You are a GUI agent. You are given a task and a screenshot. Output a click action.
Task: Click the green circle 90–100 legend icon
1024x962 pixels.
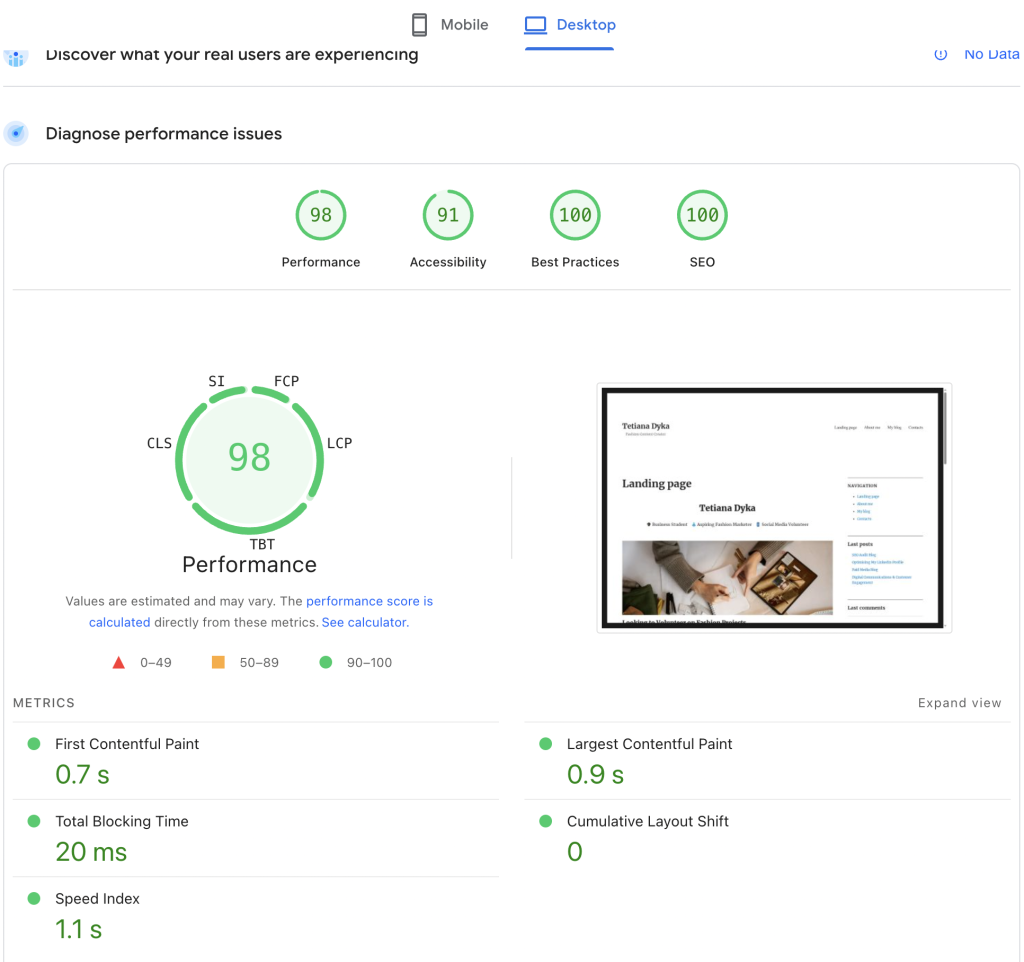coord(325,662)
